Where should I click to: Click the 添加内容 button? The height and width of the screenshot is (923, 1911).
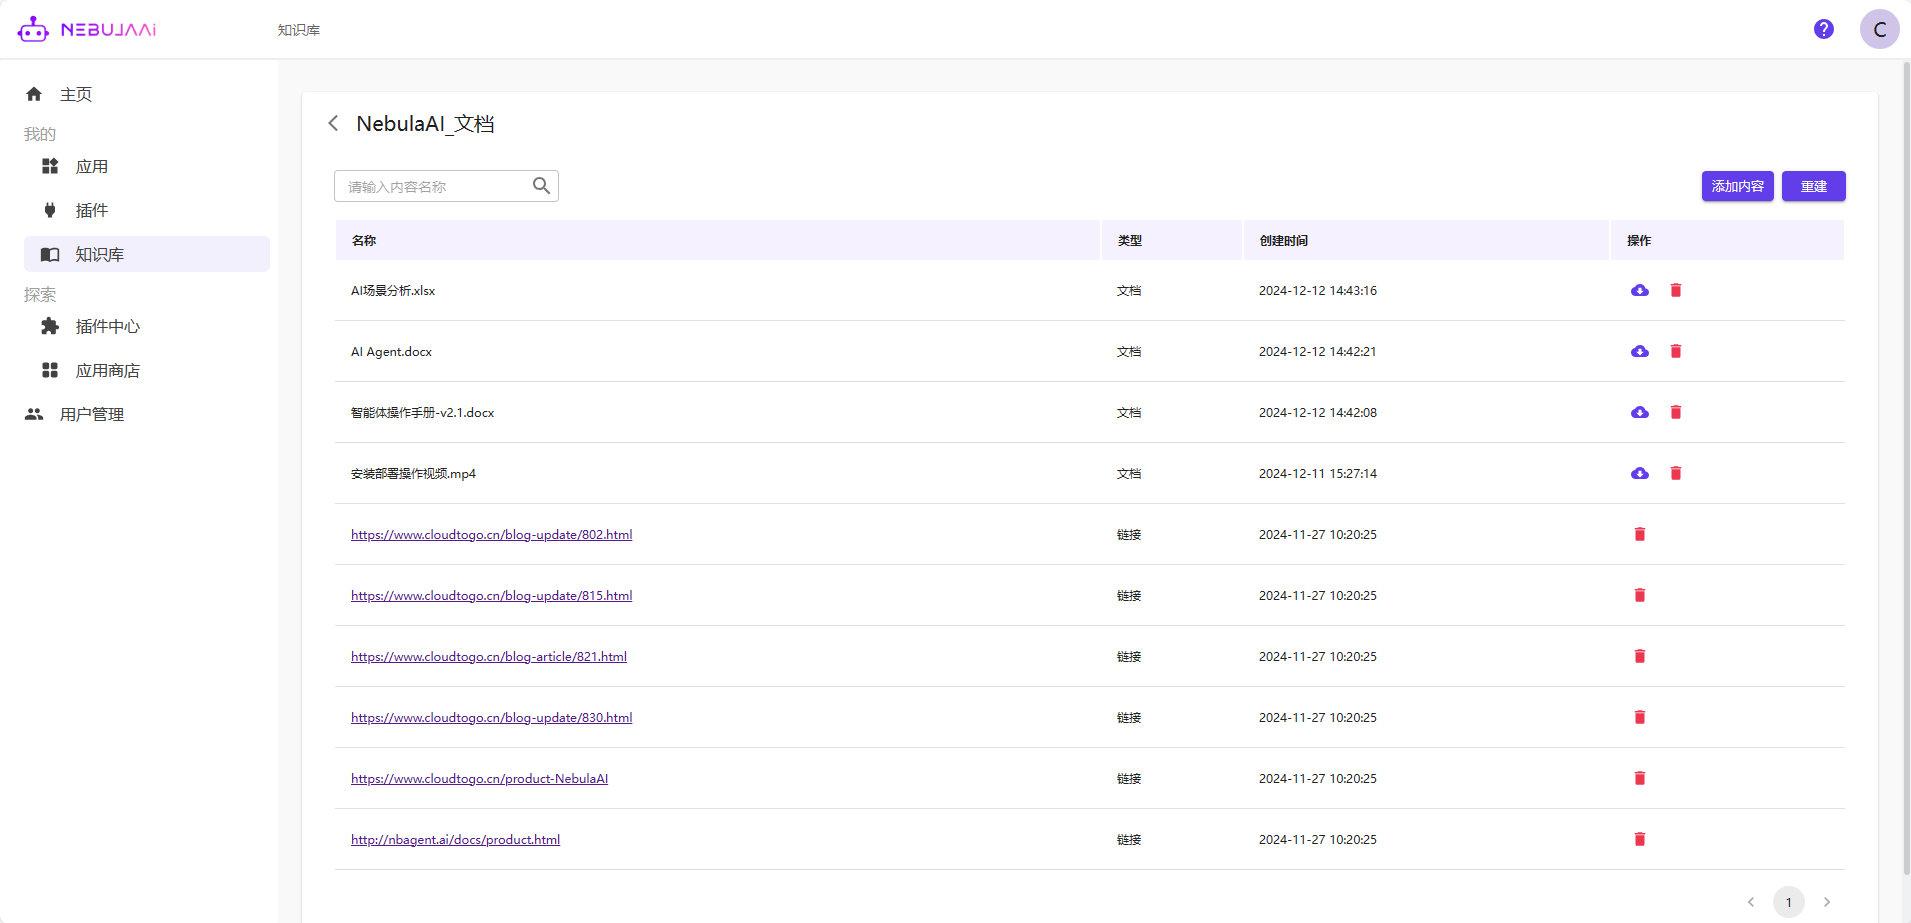coord(1737,186)
